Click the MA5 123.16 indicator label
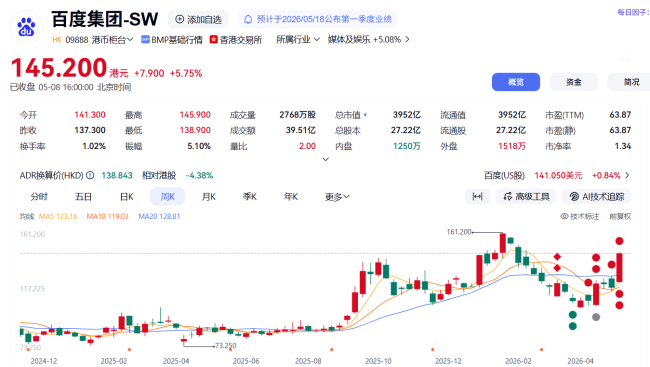 click(x=58, y=216)
